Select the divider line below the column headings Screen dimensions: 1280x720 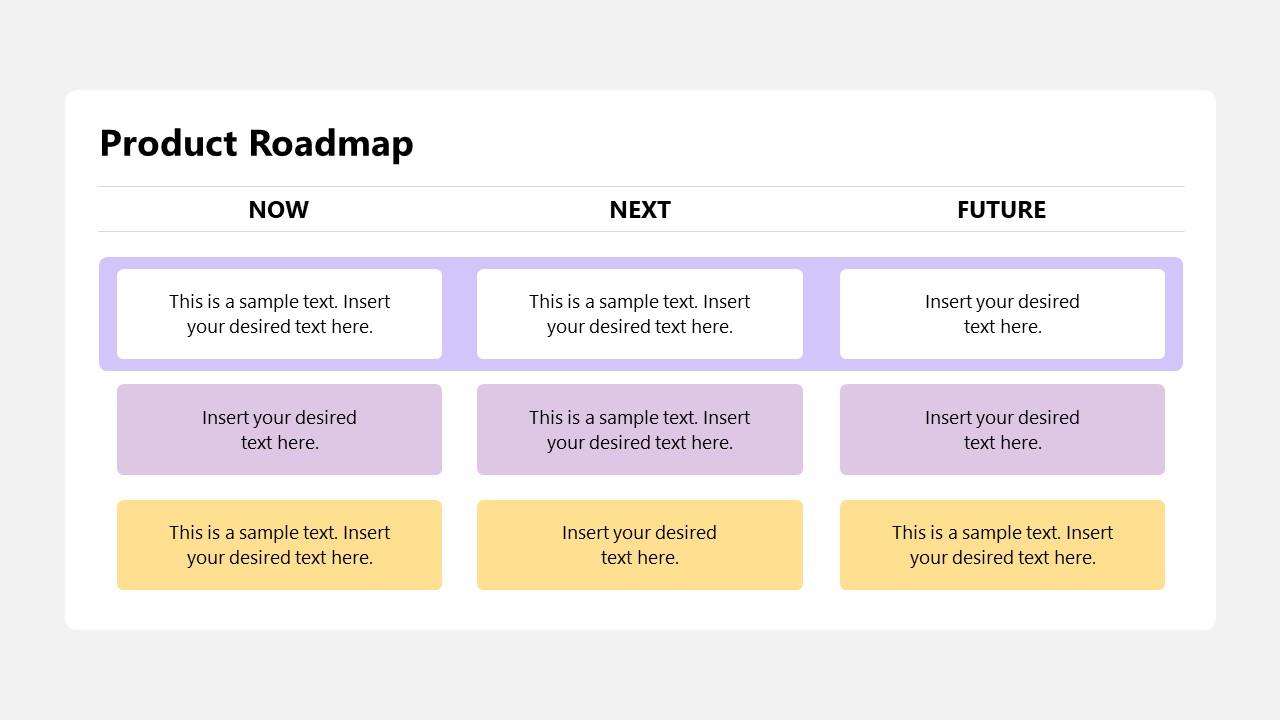point(640,232)
